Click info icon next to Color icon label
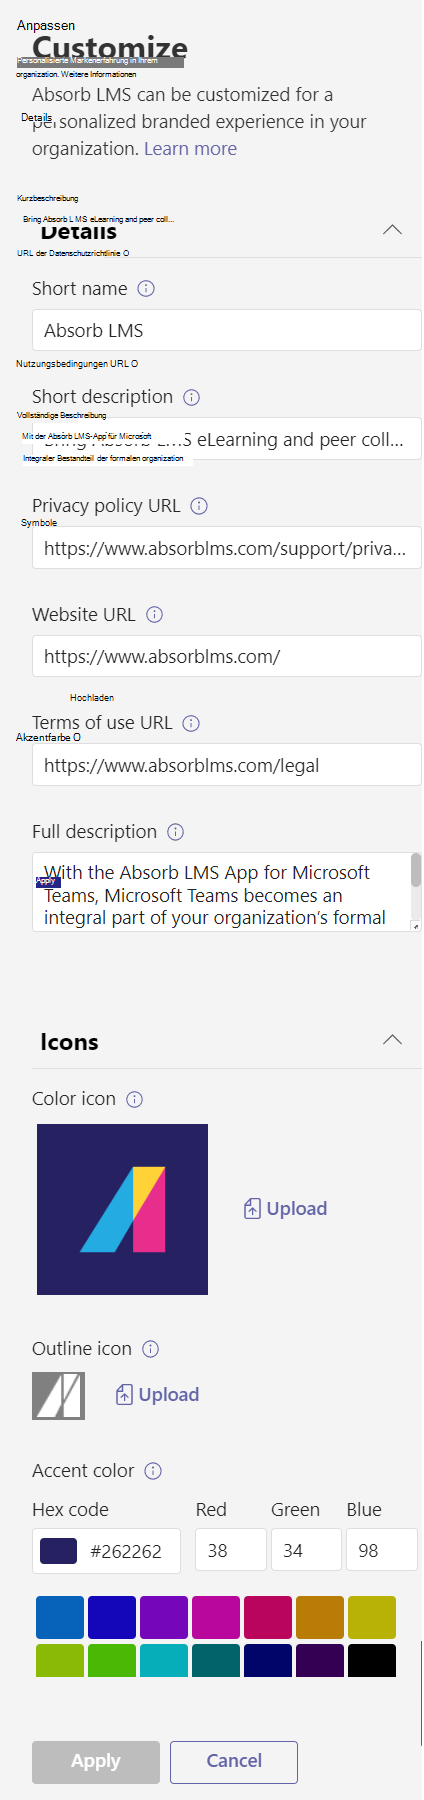The image size is (424, 1800). pos(135,1099)
